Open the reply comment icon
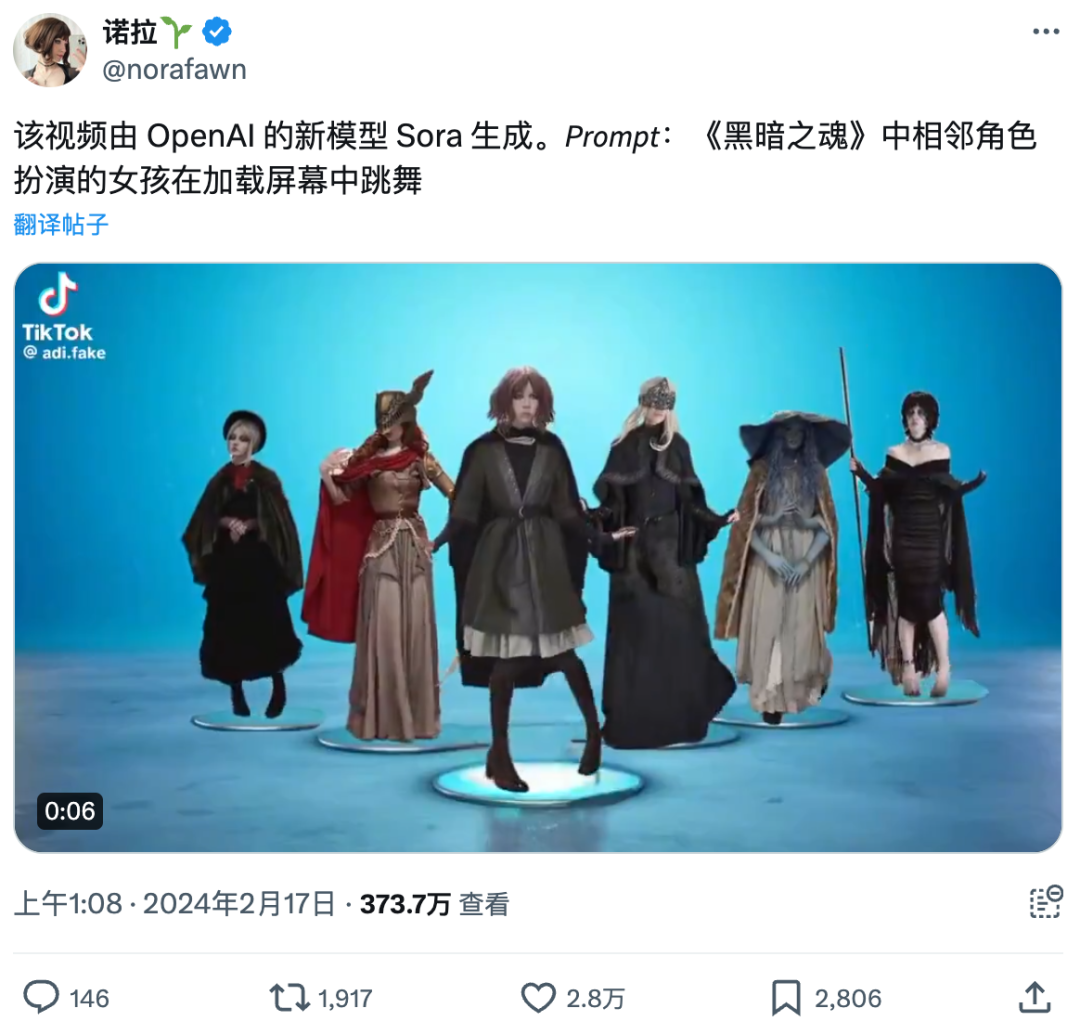Screen dimensions: 1080x1034 [x=41, y=997]
